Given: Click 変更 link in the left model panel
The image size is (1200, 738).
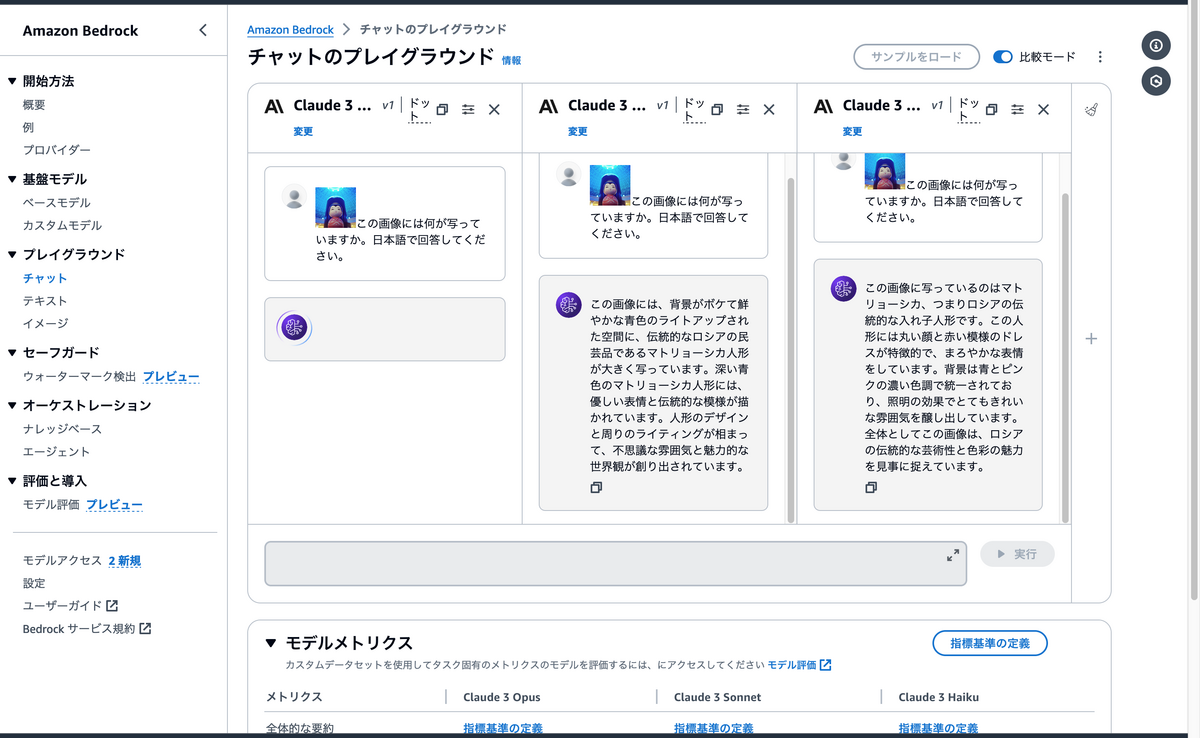Looking at the screenshot, I should coord(303,132).
